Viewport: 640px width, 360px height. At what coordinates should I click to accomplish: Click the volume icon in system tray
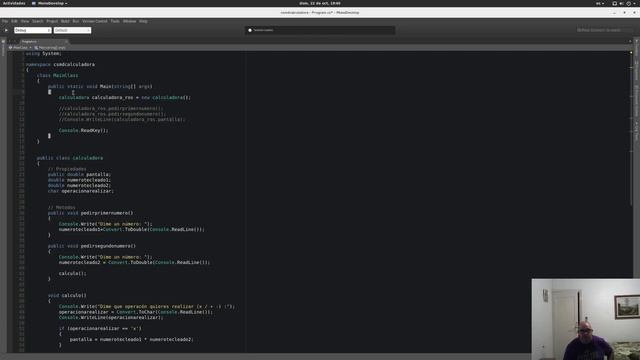622,3
